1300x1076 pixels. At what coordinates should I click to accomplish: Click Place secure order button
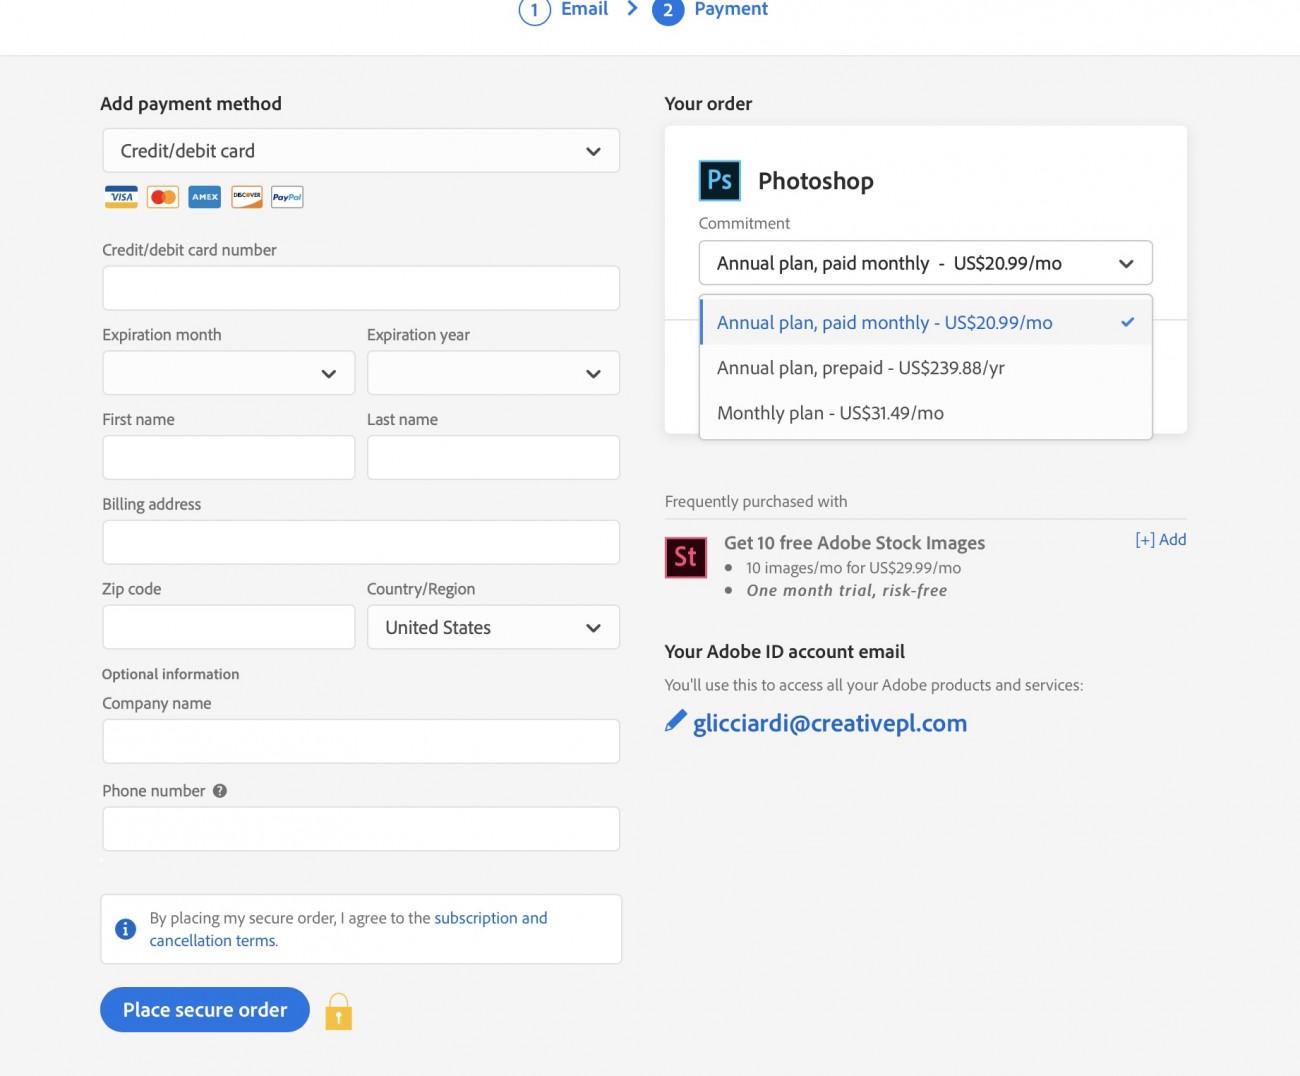point(205,1010)
